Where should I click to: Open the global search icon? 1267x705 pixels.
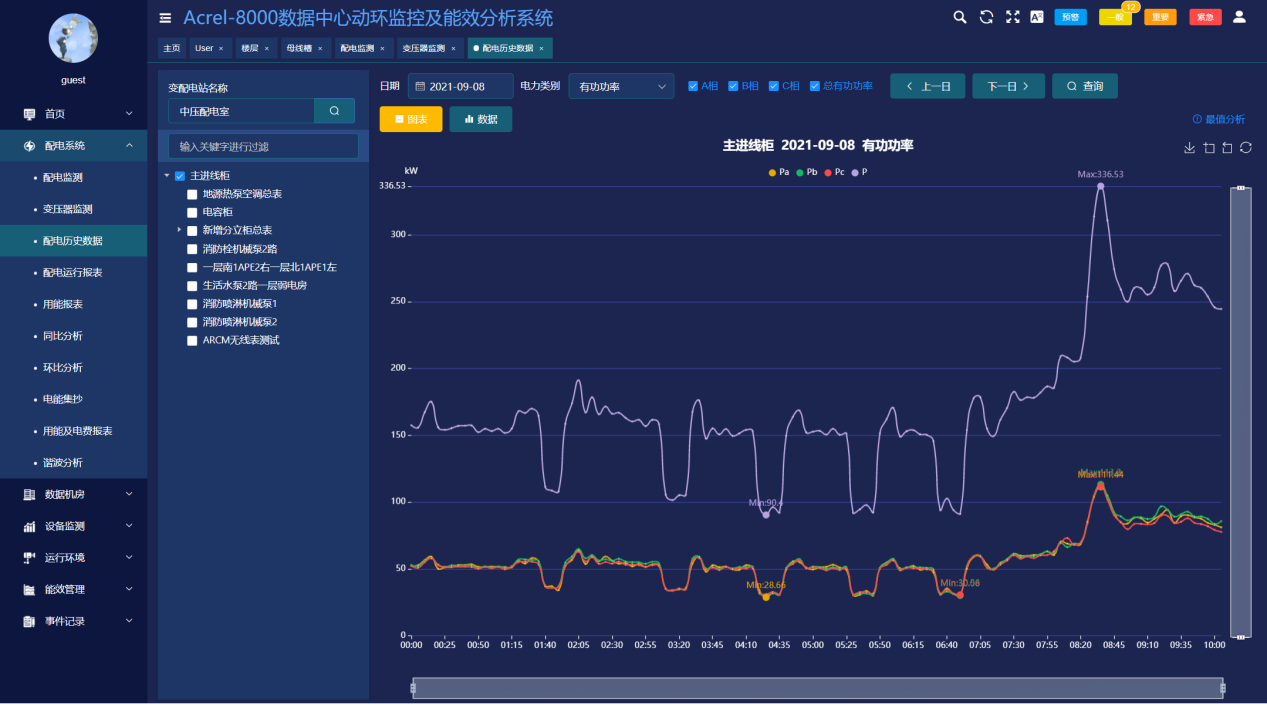(x=959, y=17)
